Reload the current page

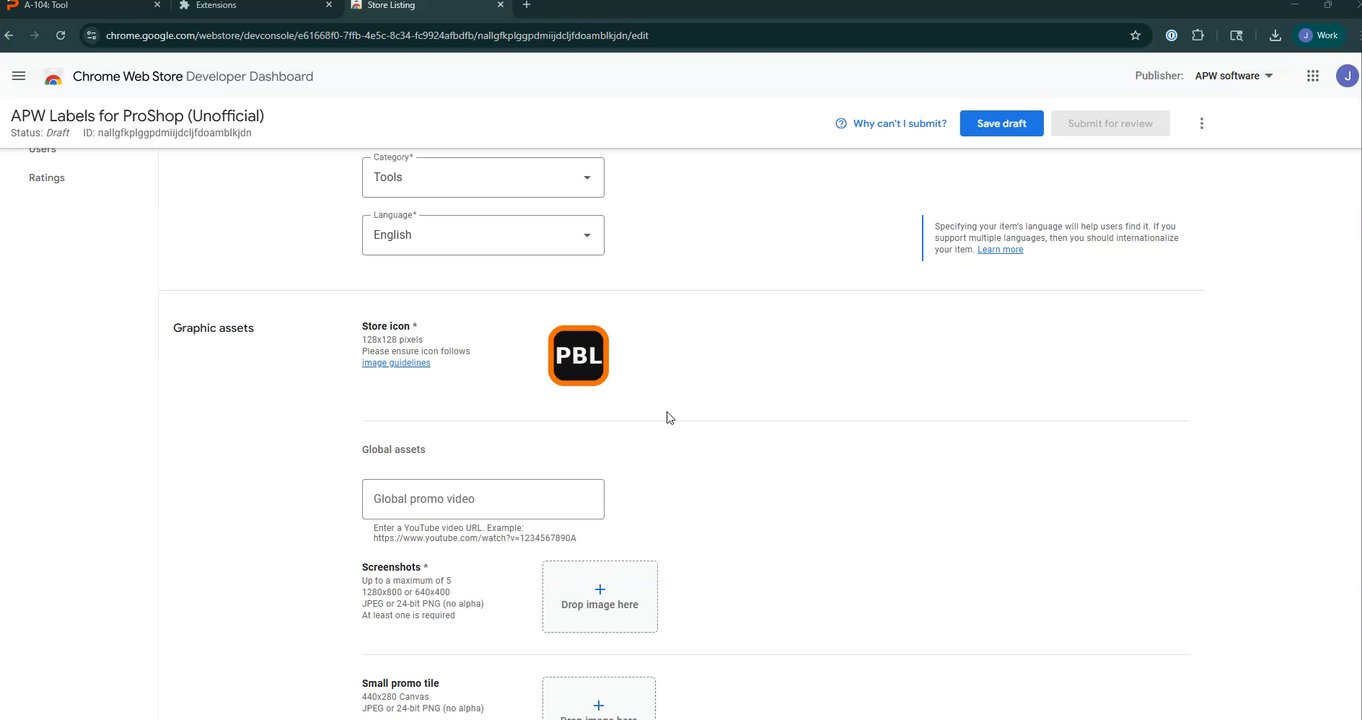point(61,35)
